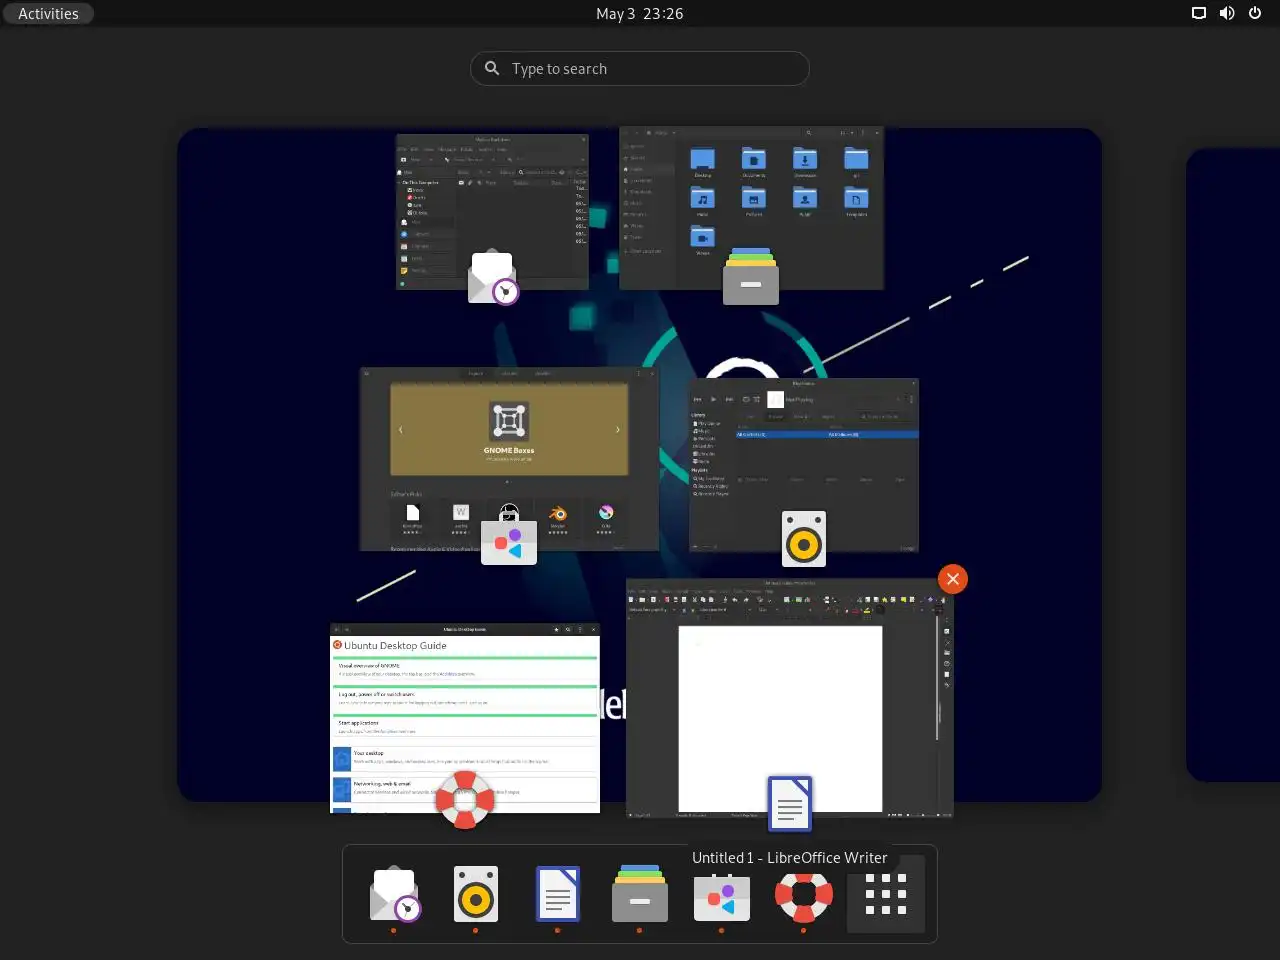
Task: Click Ubuntu Desktop Guide heading in Help thumbnail
Action: click(395, 646)
